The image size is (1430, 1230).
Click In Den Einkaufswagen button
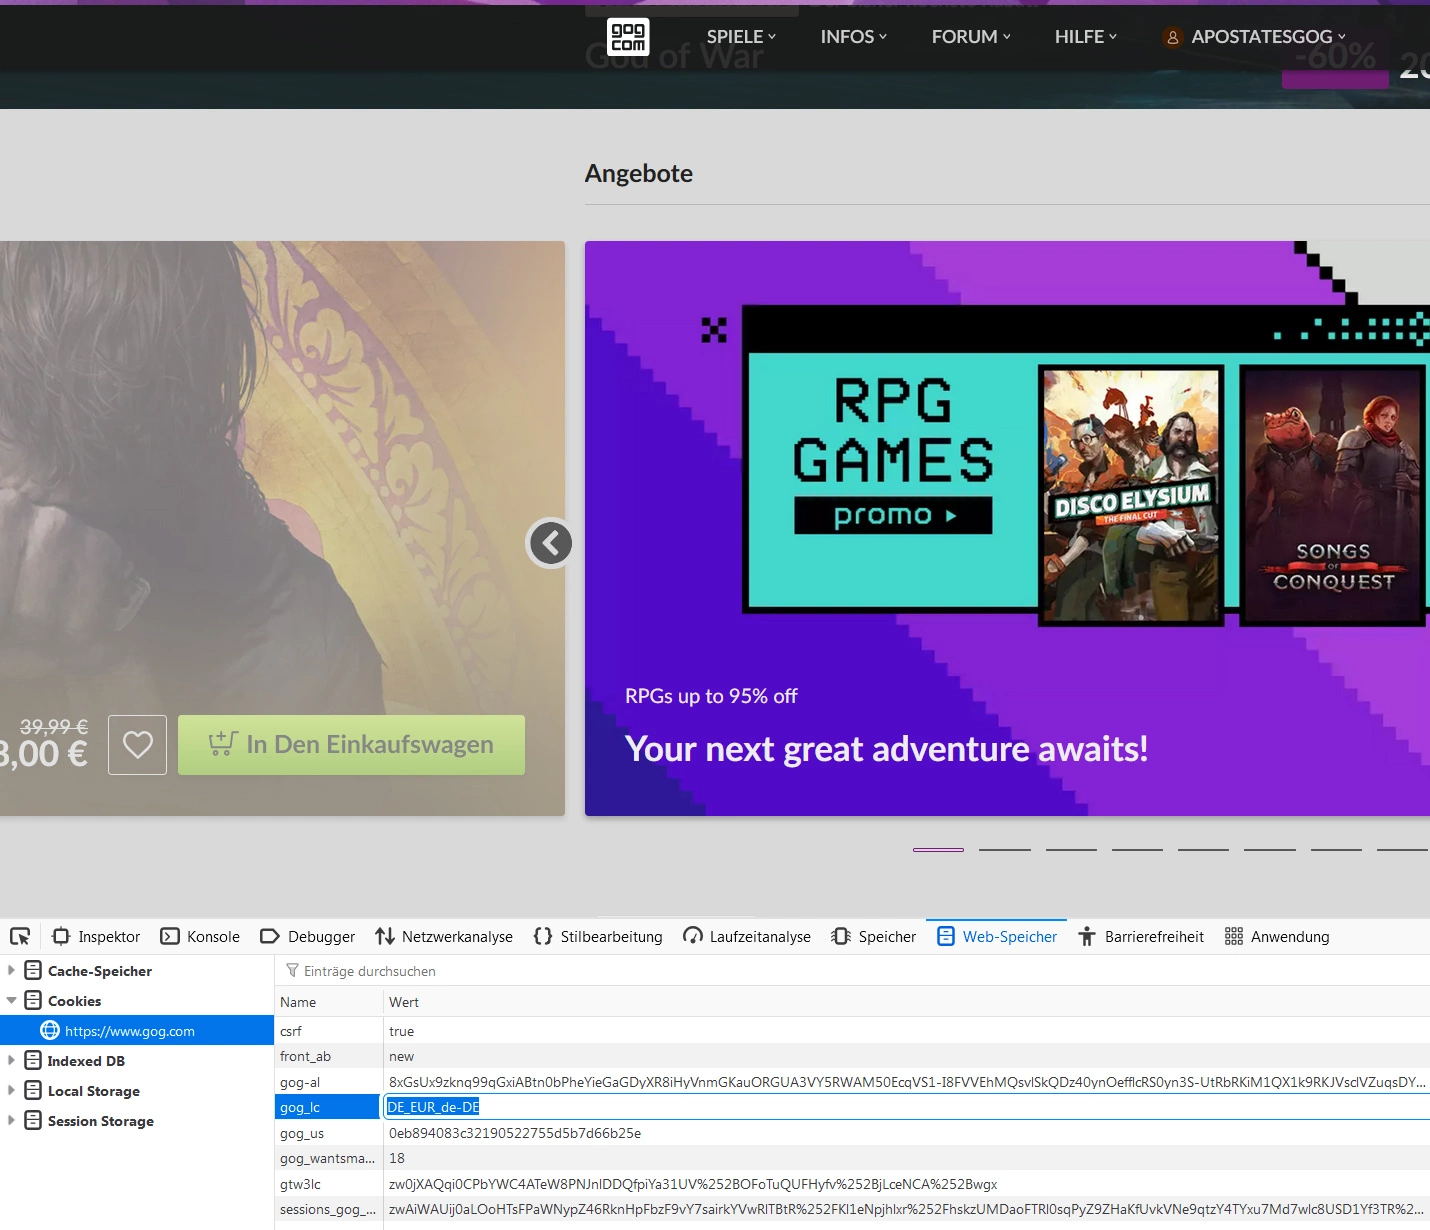tap(351, 745)
